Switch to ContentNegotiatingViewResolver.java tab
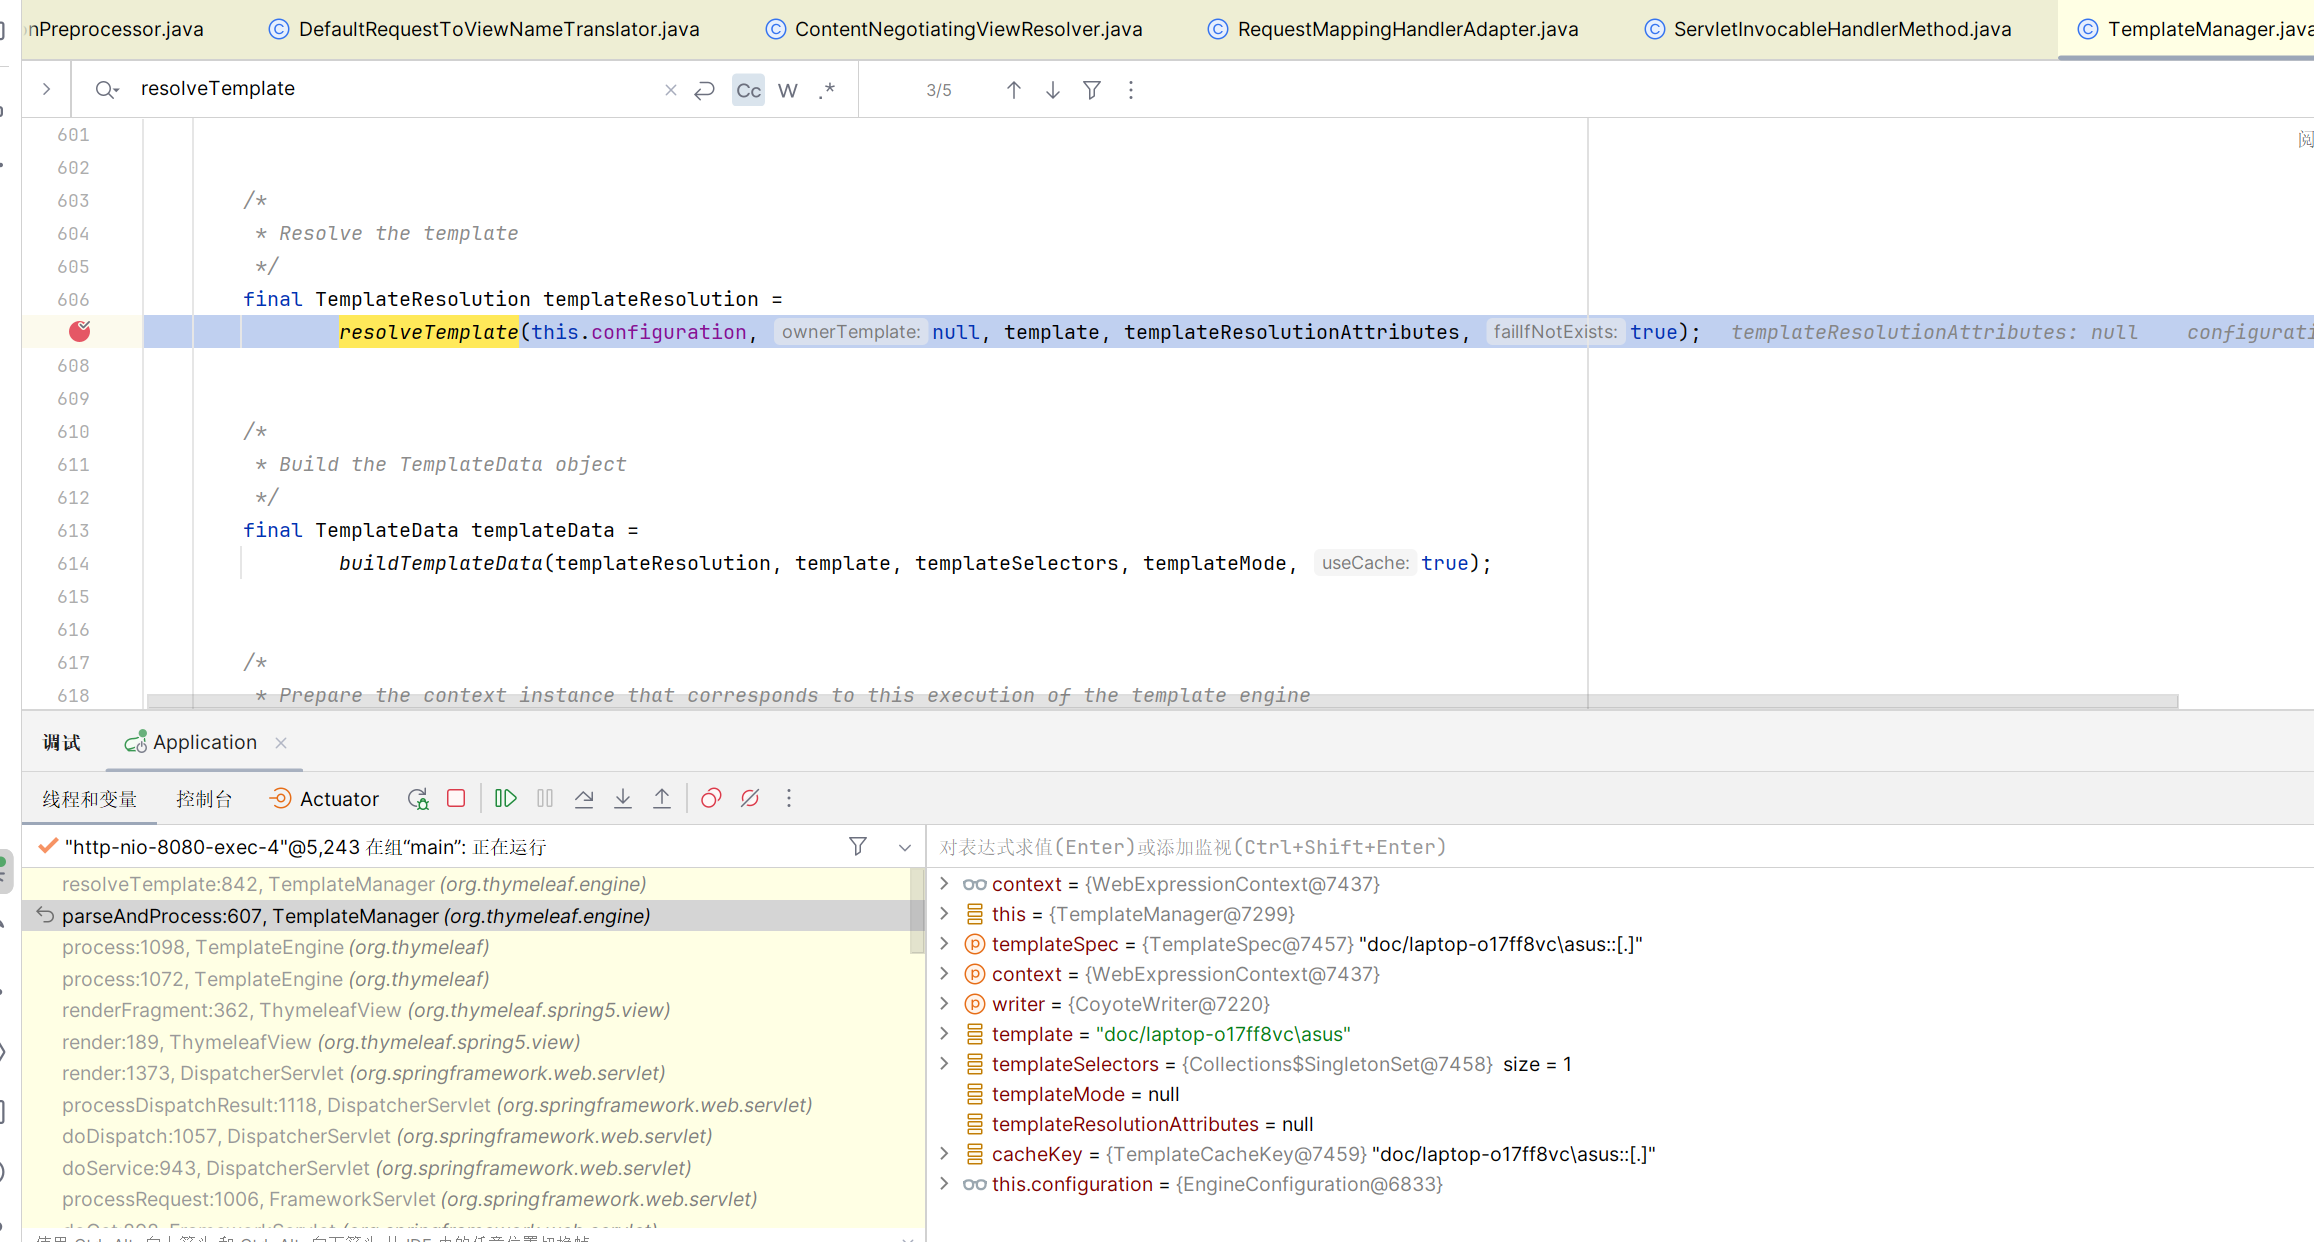This screenshot has width=2314, height=1242. [954, 29]
